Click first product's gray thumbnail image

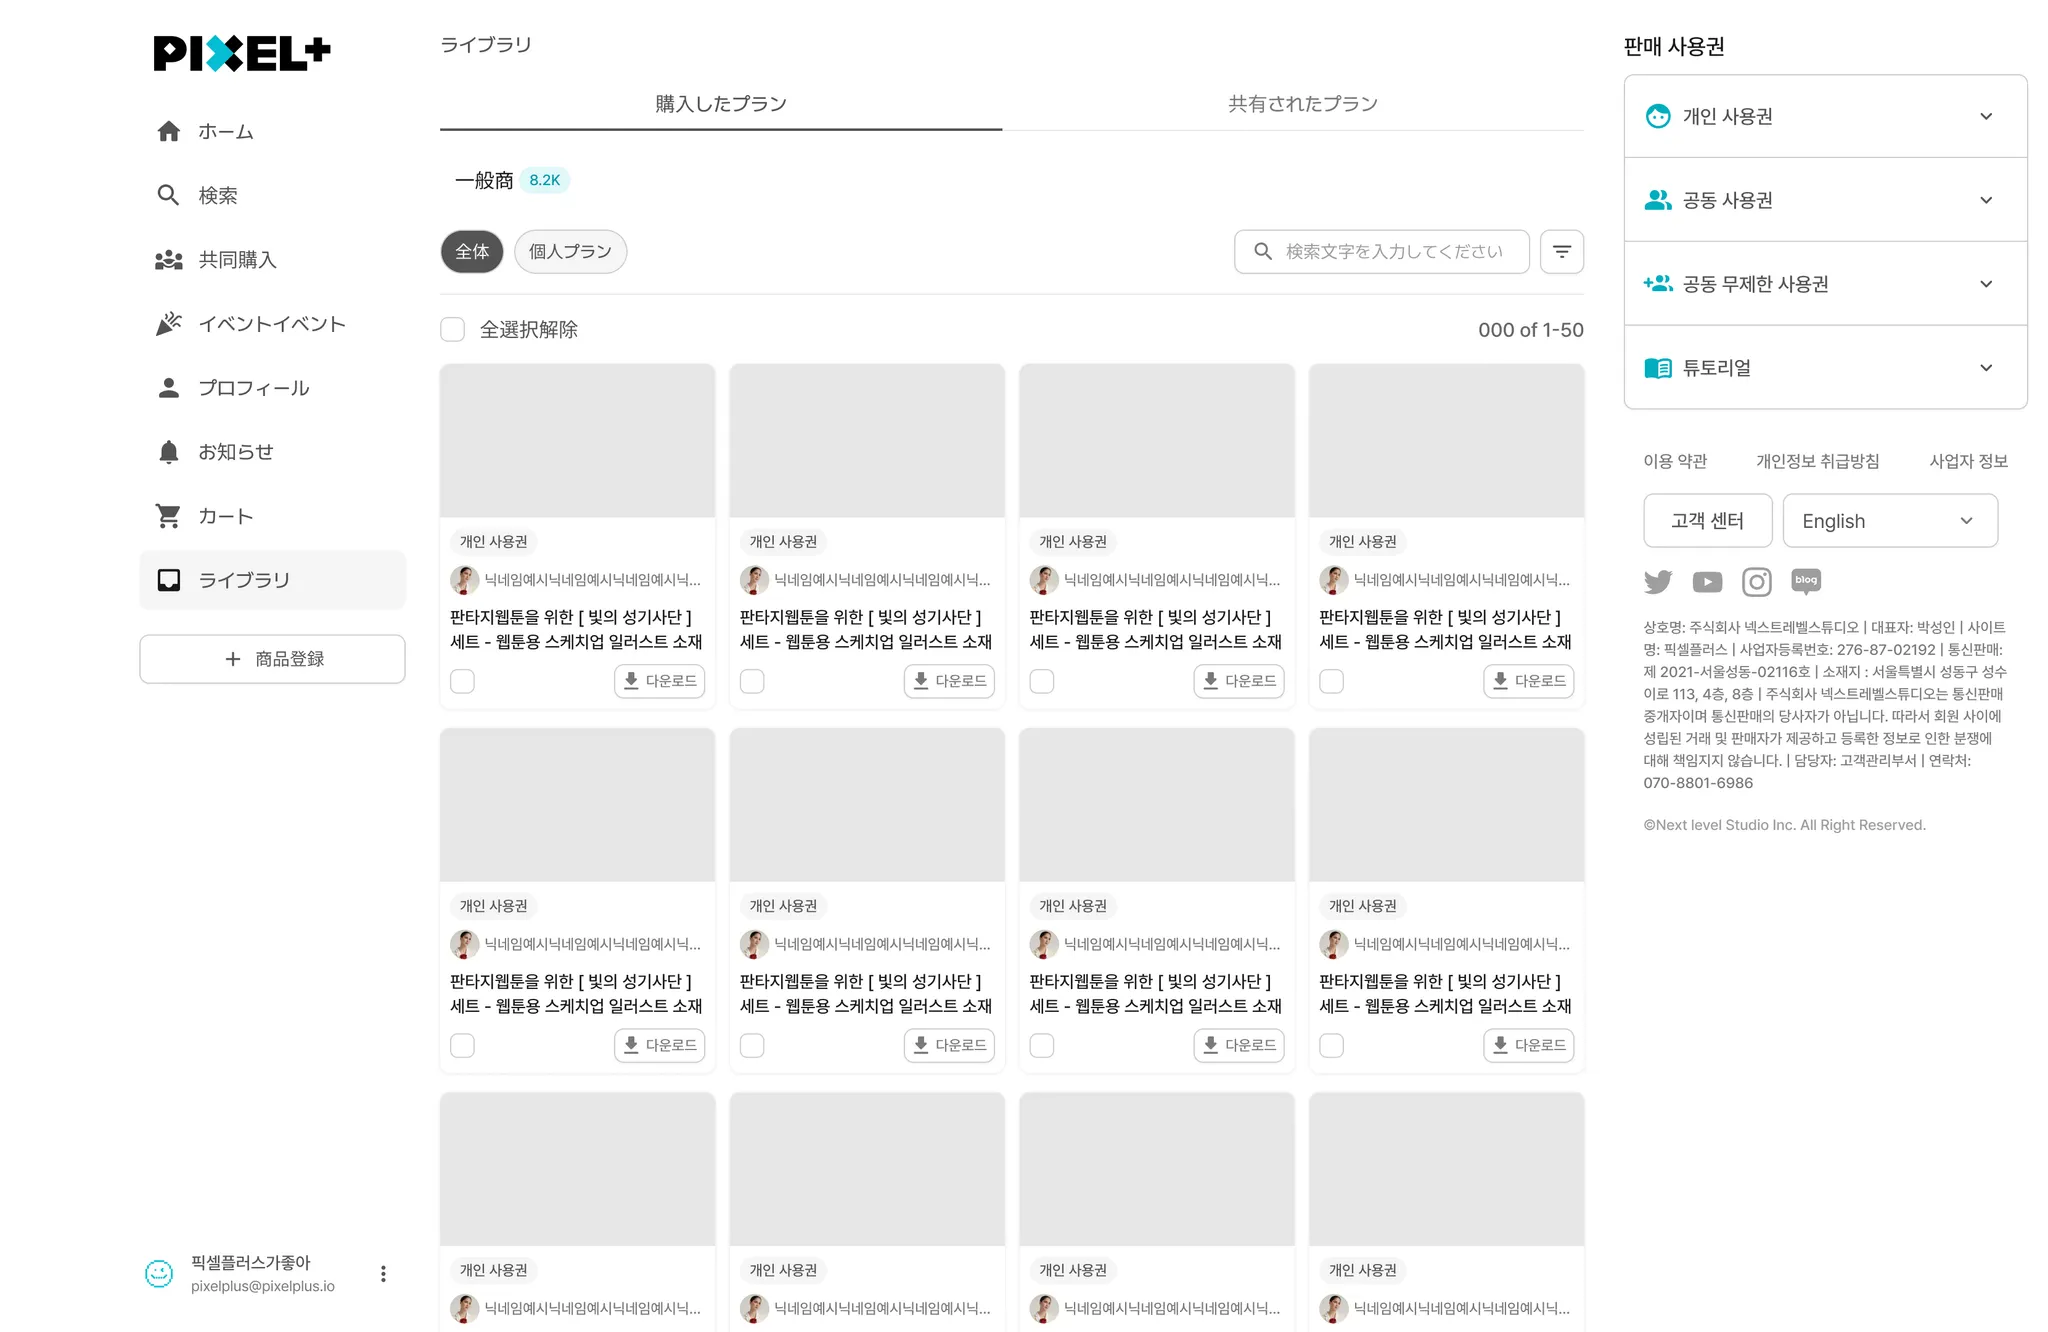577,441
